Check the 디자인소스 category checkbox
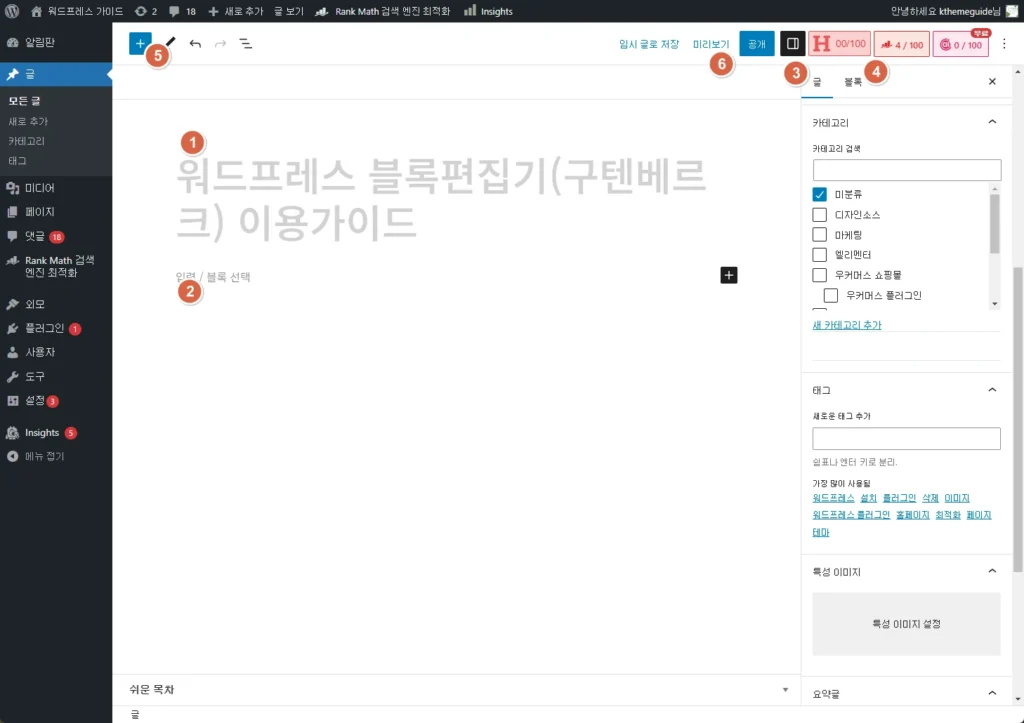 pyautogui.click(x=820, y=215)
